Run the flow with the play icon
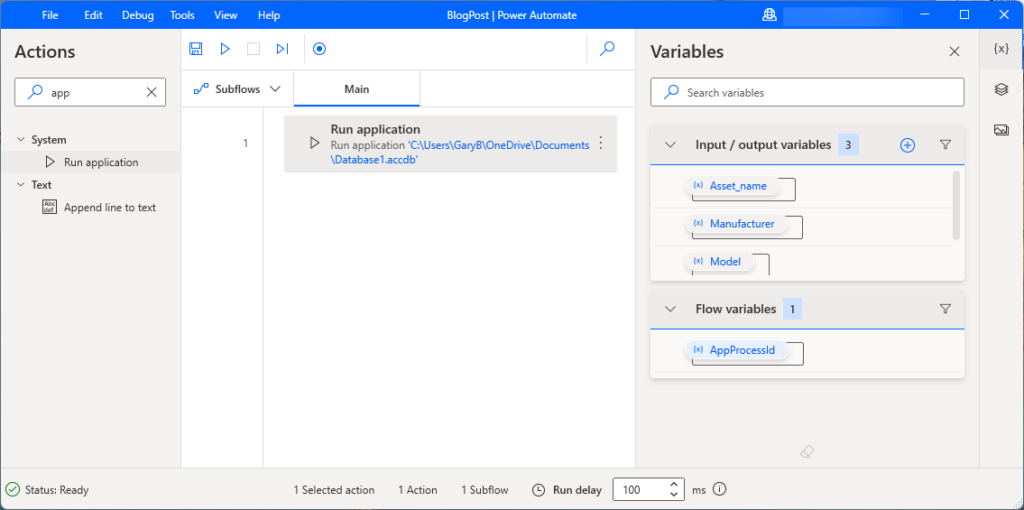1024x510 pixels. click(225, 49)
